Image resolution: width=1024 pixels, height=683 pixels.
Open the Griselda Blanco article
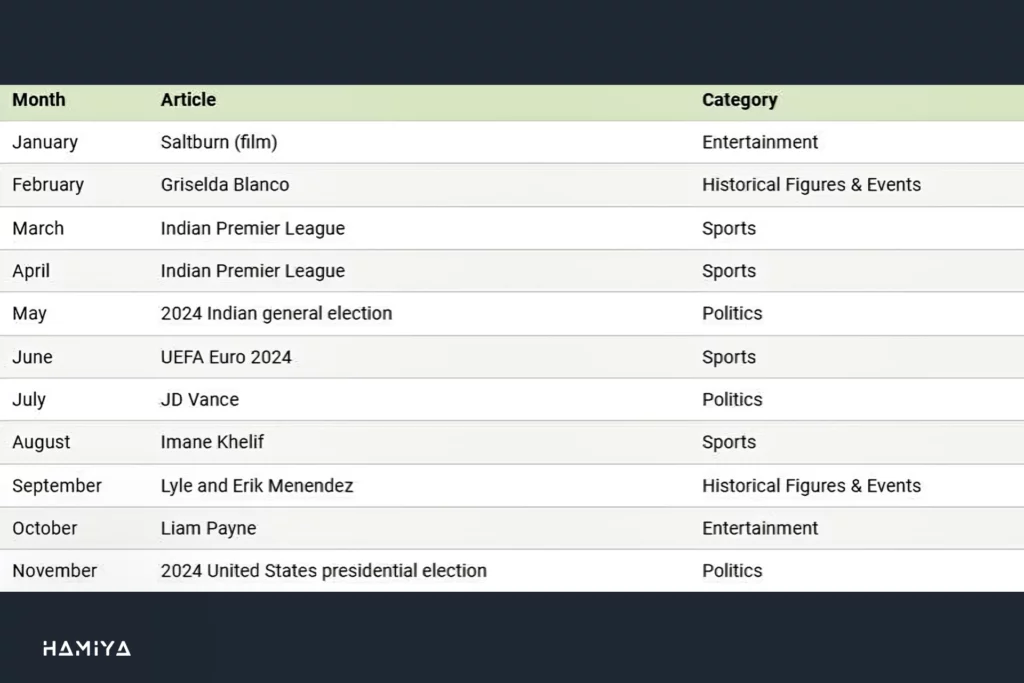(225, 185)
